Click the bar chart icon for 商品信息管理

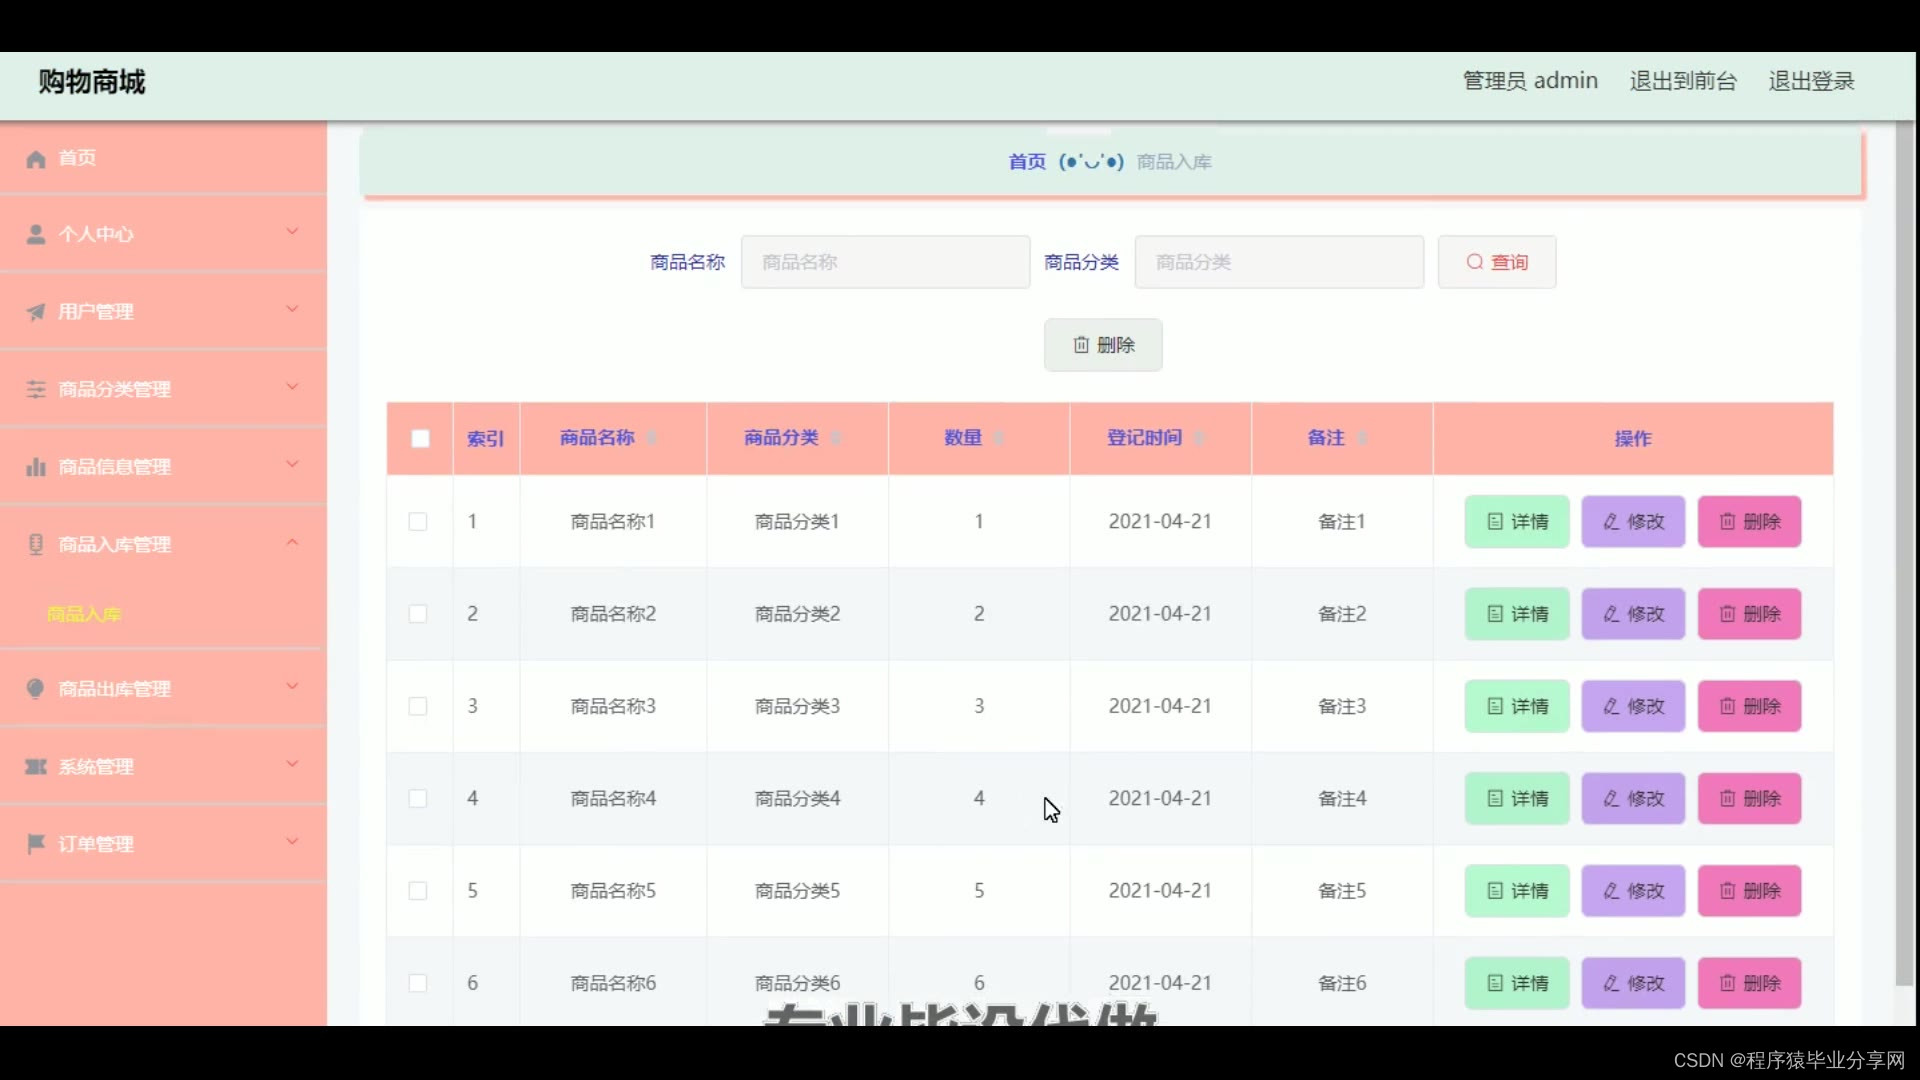pyautogui.click(x=36, y=467)
